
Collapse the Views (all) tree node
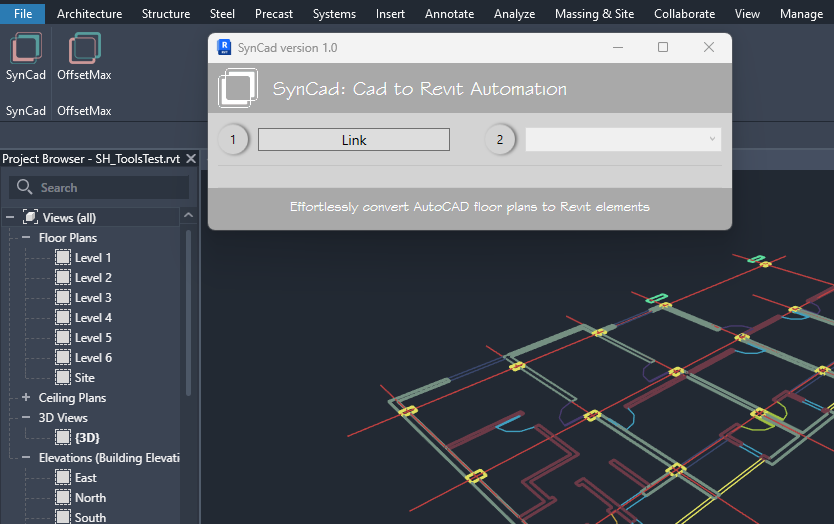point(10,217)
